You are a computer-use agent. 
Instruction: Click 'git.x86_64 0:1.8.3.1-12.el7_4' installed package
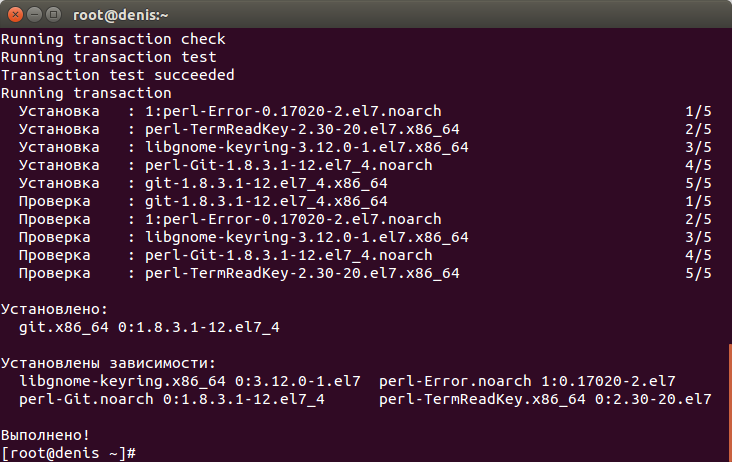(x=149, y=327)
